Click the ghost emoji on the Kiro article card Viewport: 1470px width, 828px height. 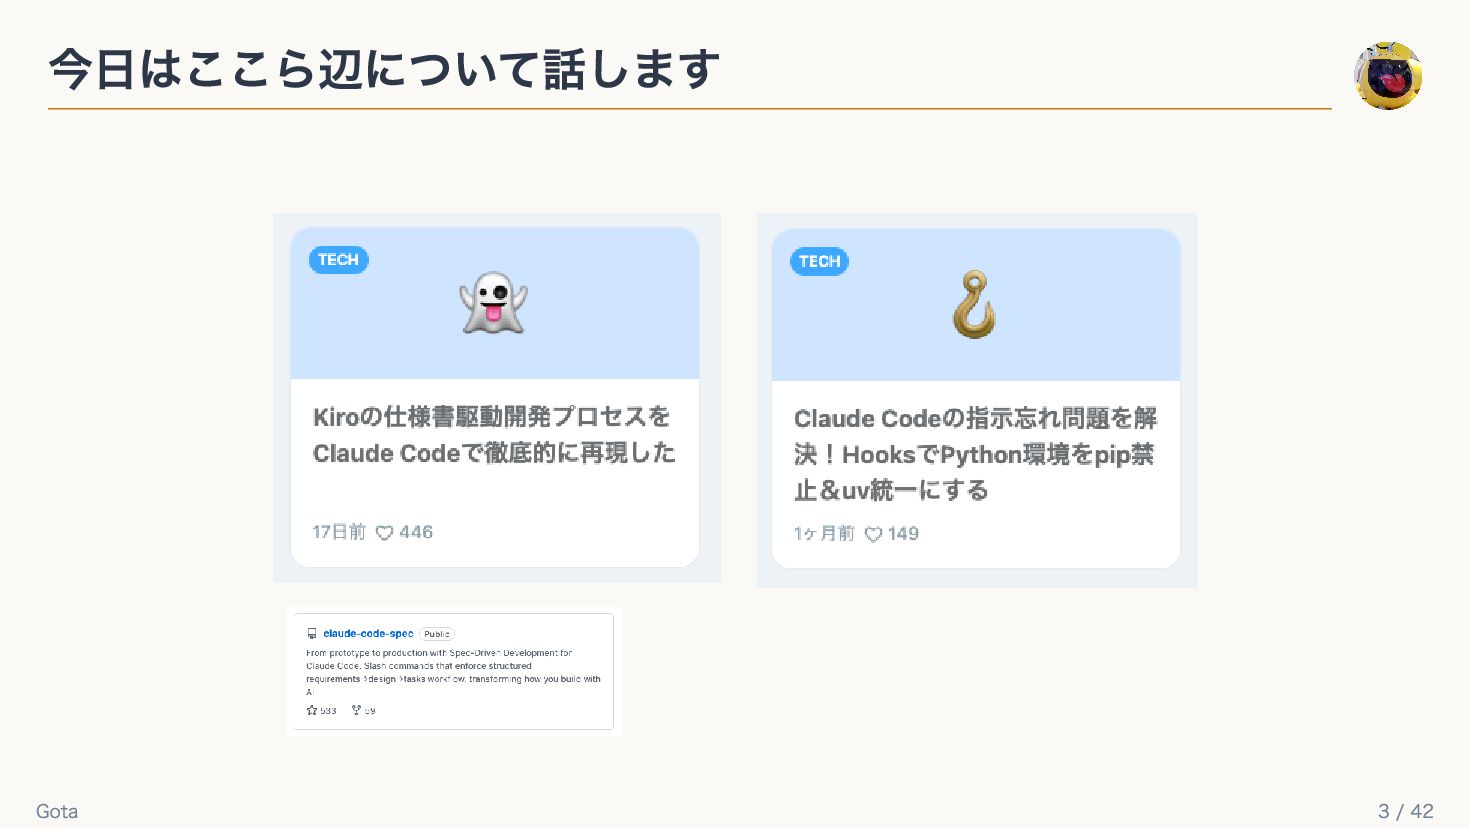coord(493,303)
